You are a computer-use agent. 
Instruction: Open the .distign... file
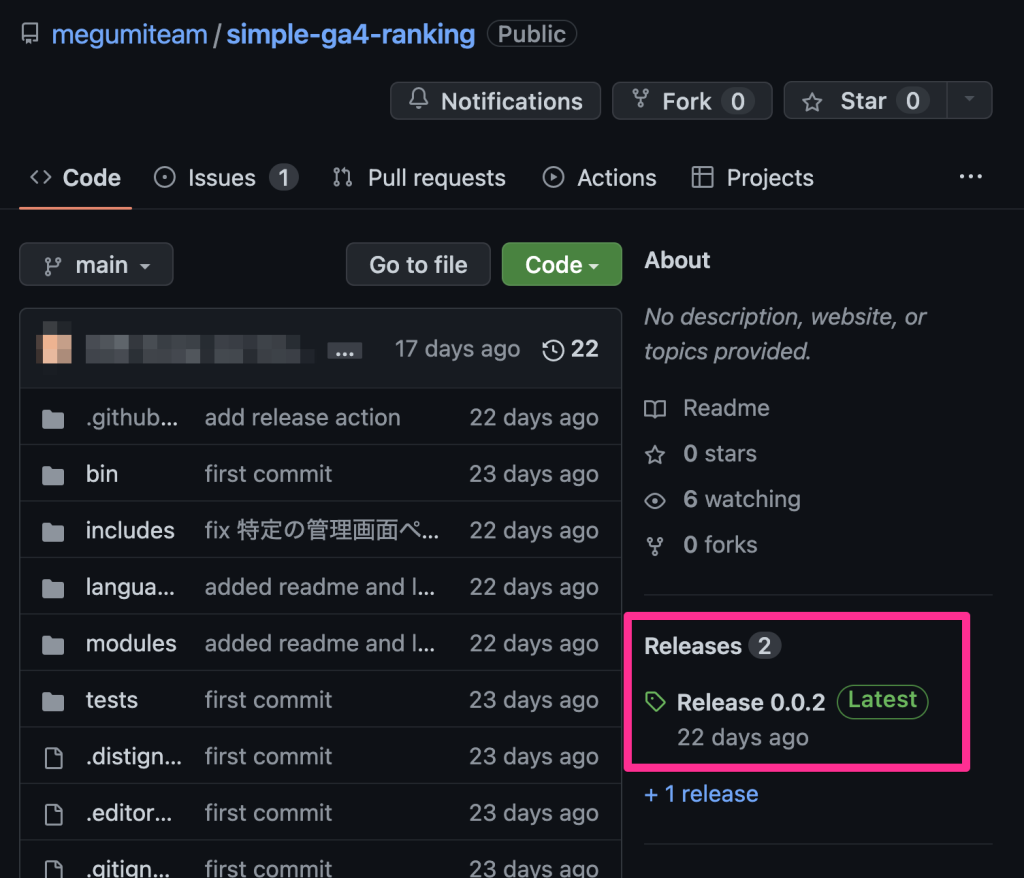(x=133, y=756)
